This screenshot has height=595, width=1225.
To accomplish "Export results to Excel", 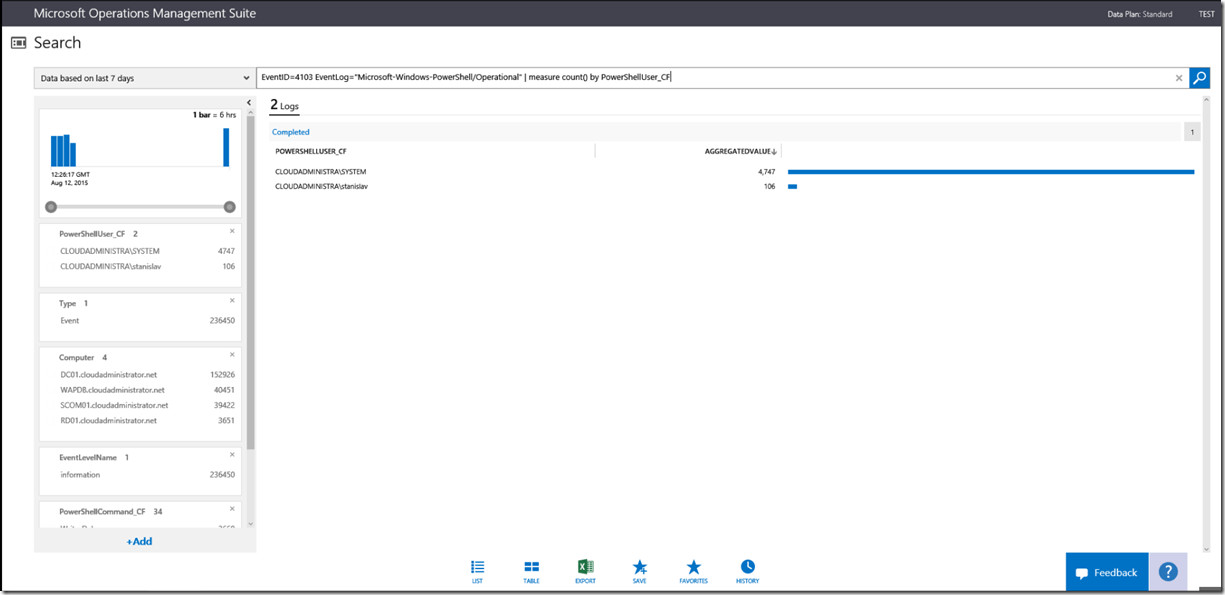I will pos(585,571).
